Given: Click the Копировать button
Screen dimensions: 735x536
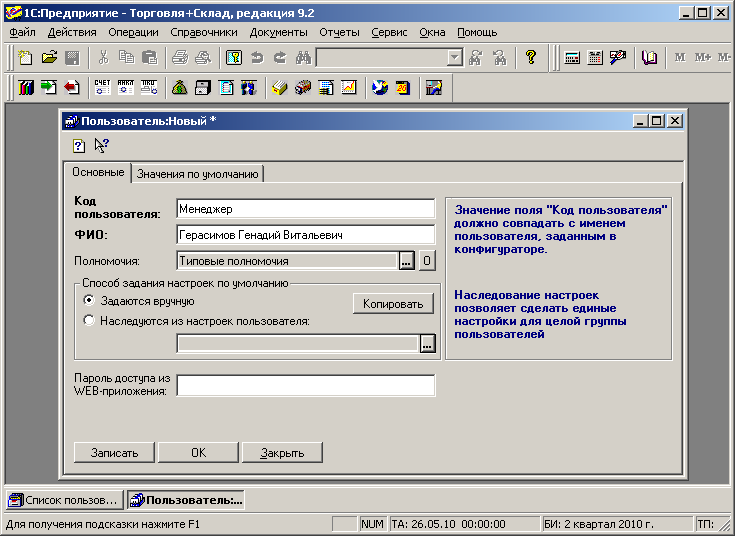Looking at the screenshot, I should 393,304.
